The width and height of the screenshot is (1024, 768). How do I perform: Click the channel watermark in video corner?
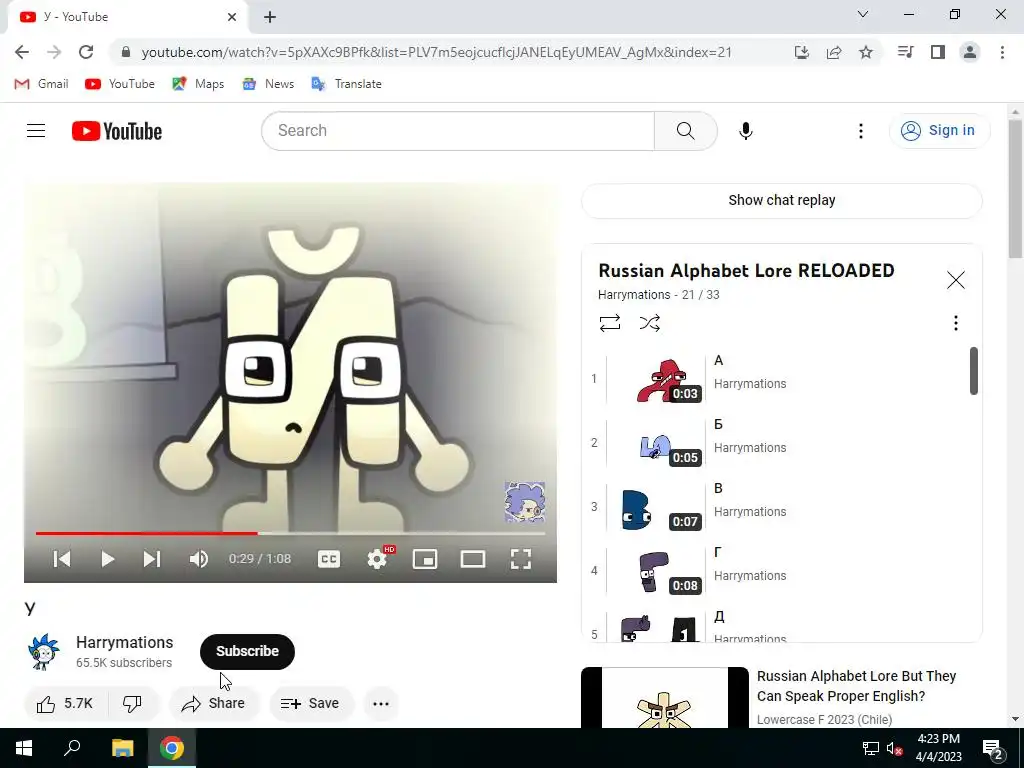pyautogui.click(x=524, y=502)
